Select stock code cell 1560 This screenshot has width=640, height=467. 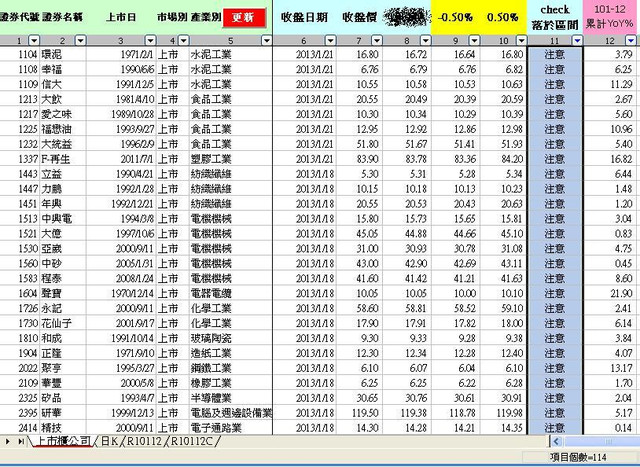pyautogui.click(x=20, y=264)
